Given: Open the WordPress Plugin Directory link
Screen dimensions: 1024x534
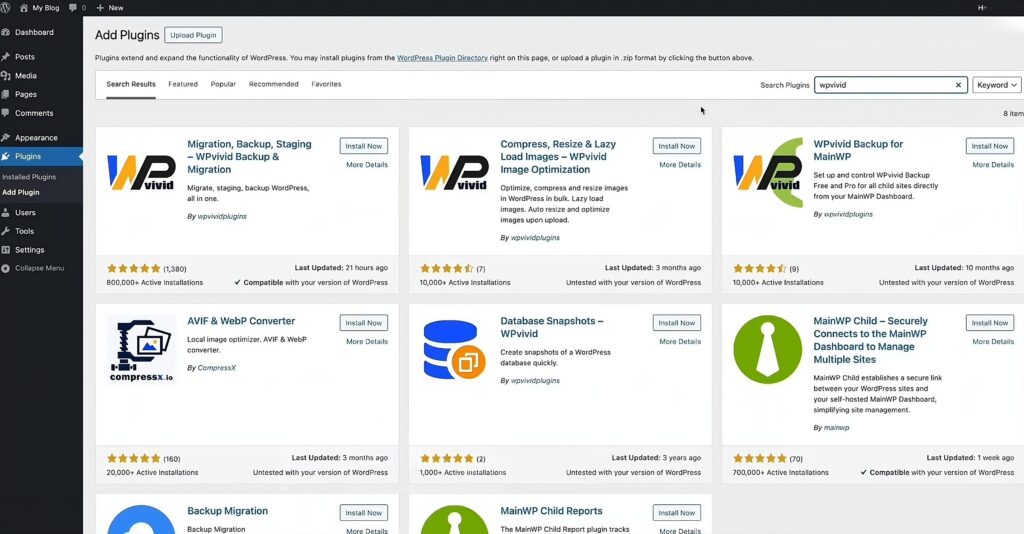Looking at the screenshot, I should pyautogui.click(x=442, y=58).
